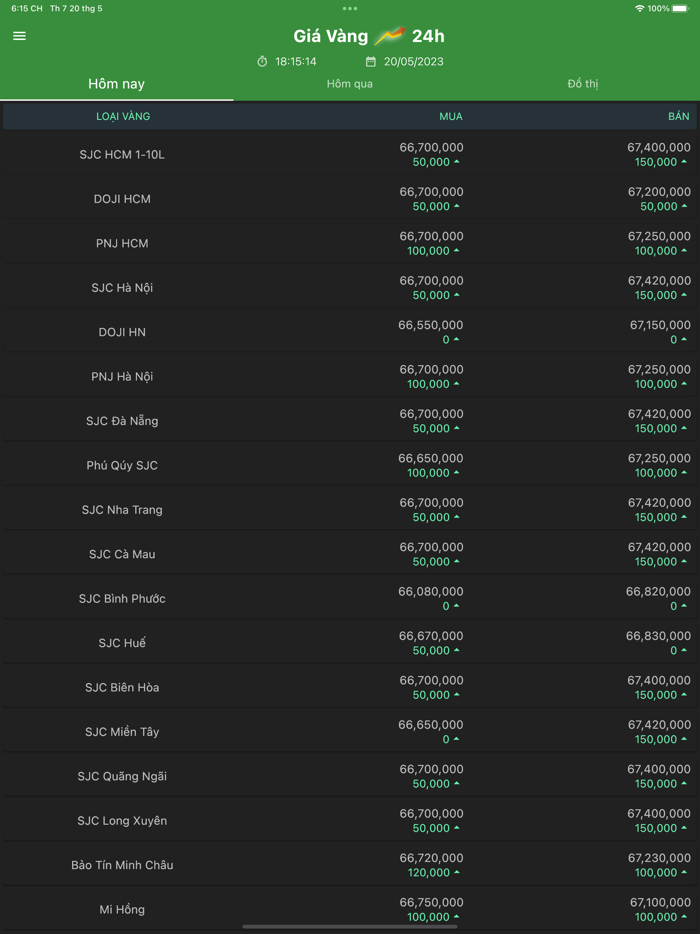Select the SJC Biên Hòa row
The image size is (700, 934).
[350, 687]
